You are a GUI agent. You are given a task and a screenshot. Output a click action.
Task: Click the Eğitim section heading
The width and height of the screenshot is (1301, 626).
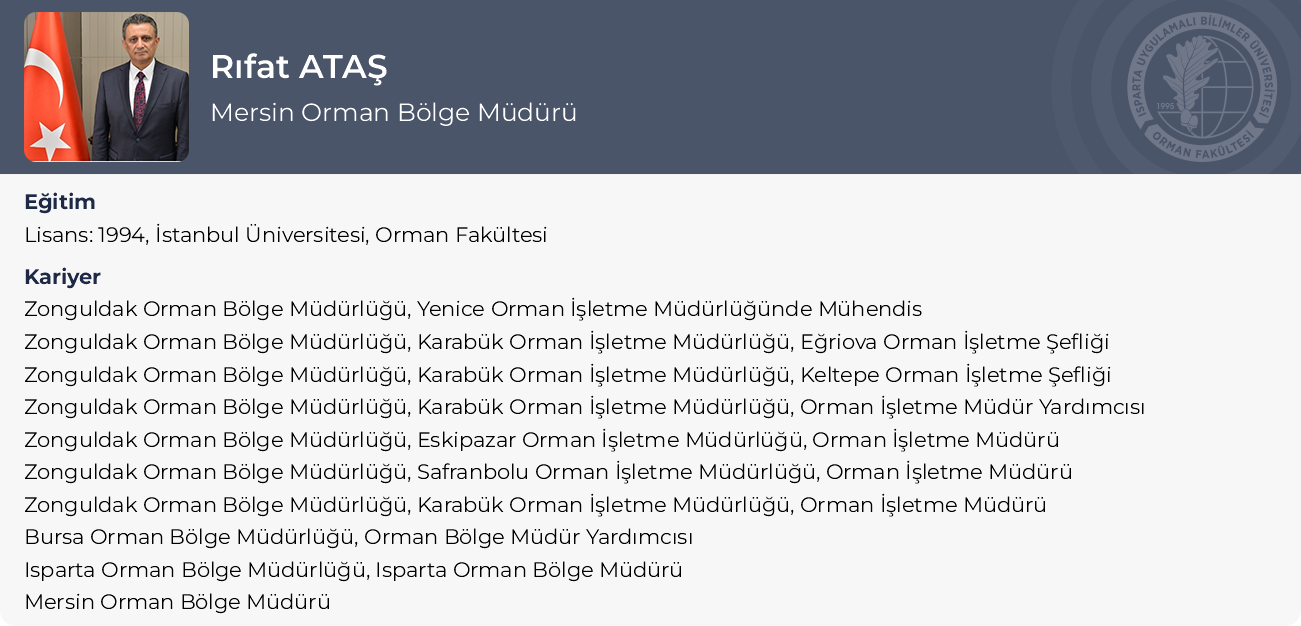(x=60, y=202)
